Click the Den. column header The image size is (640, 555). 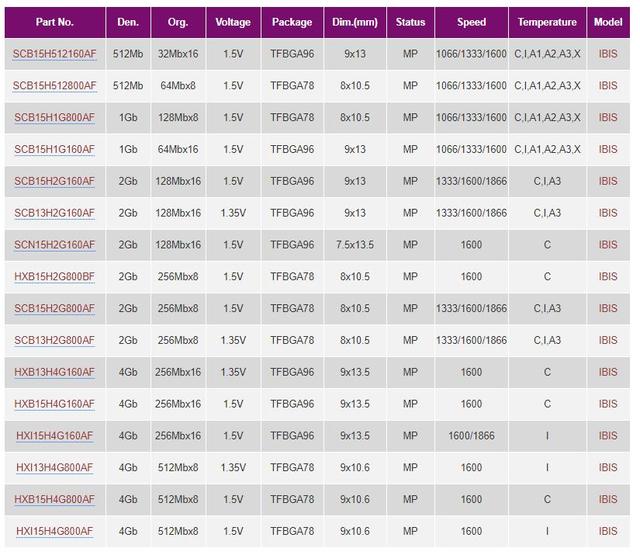pyautogui.click(x=128, y=22)
